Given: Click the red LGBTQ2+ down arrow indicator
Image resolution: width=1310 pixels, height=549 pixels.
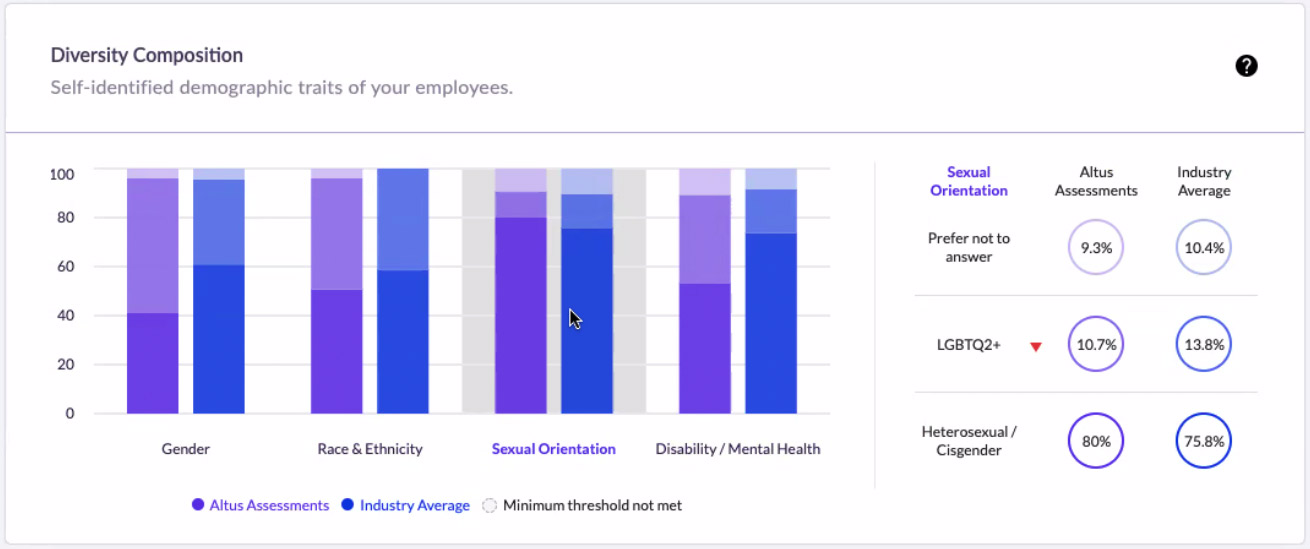Looking at the screenshot, I should tap(1036, 347).
